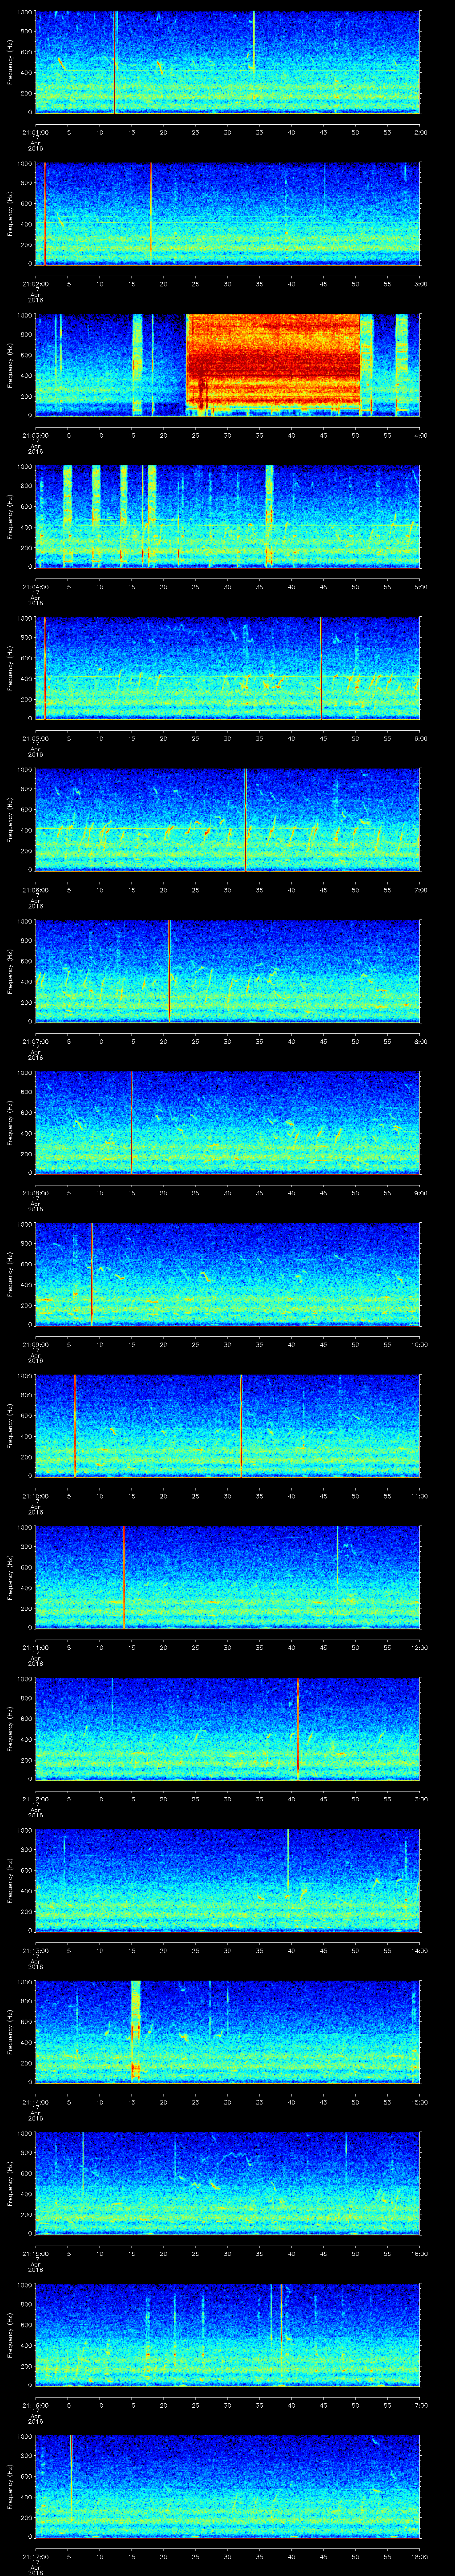Image resolution: width=455 pixels, height=2576 pixels.
Task: Click the 21:16:00 start time label
Action: click(35, 2405)
